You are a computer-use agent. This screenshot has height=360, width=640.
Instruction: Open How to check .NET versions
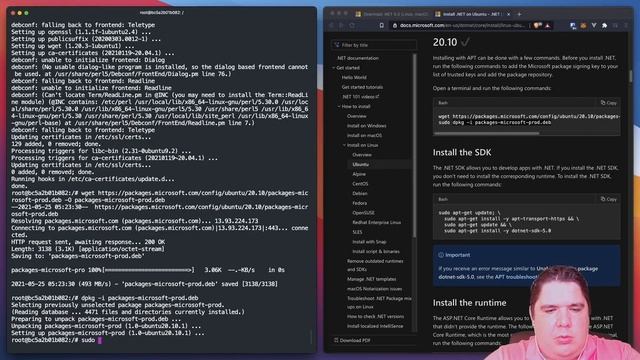(x=375, y=316)
